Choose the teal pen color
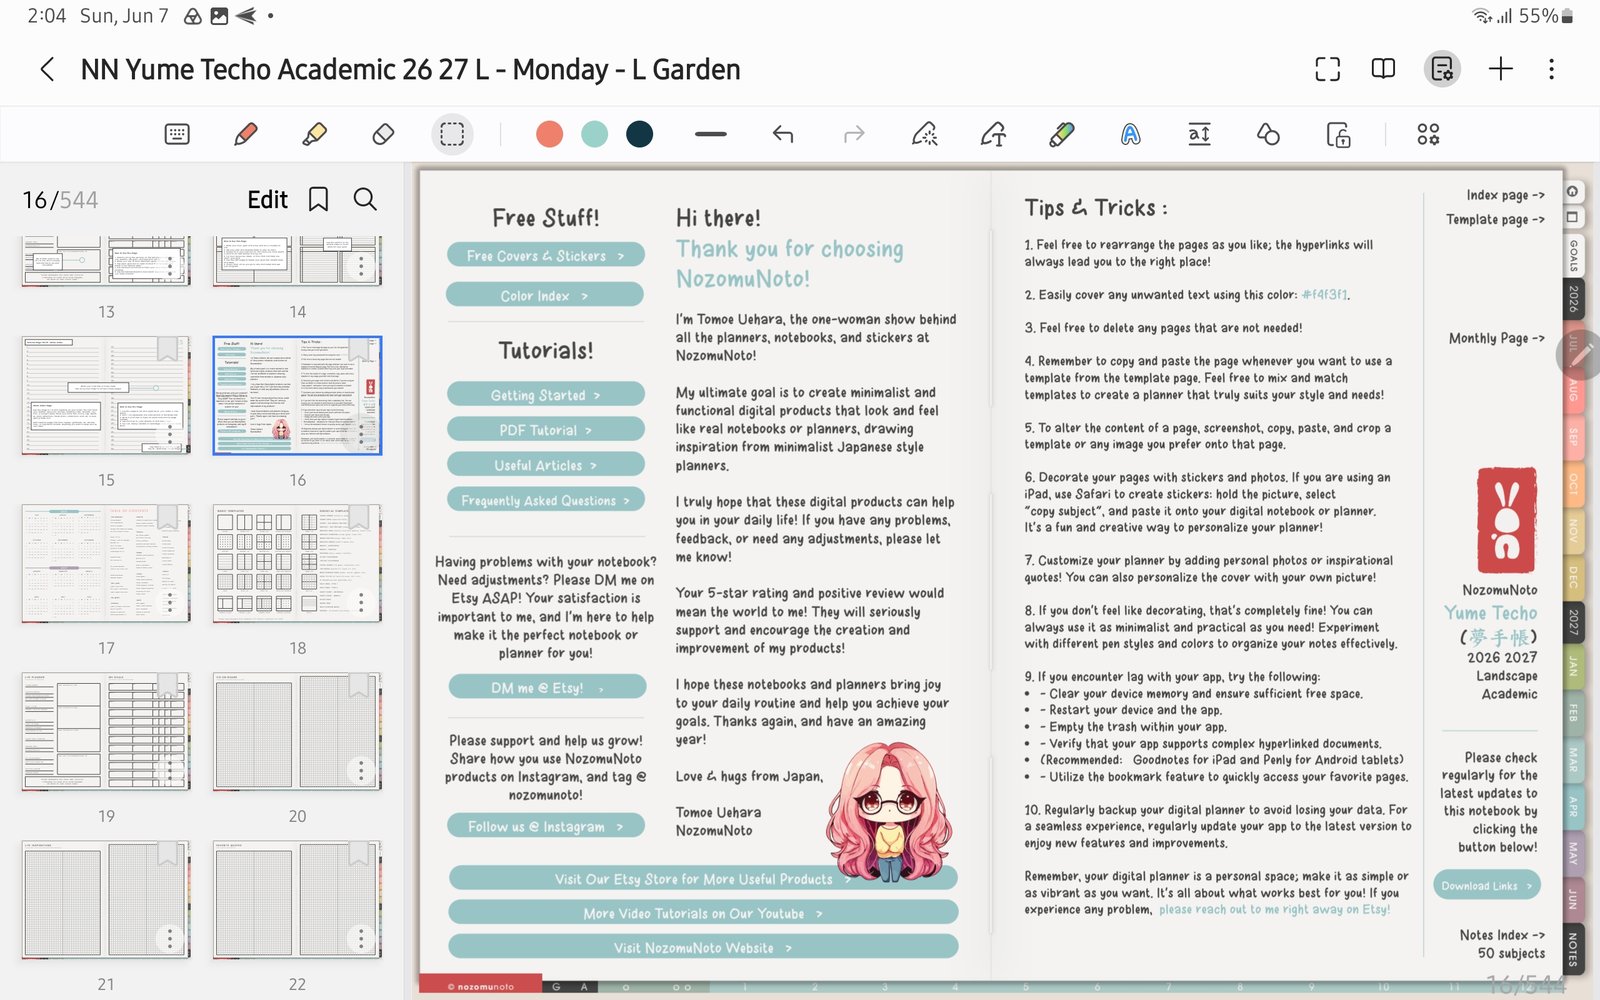1600x1000 pixels. 594,134
